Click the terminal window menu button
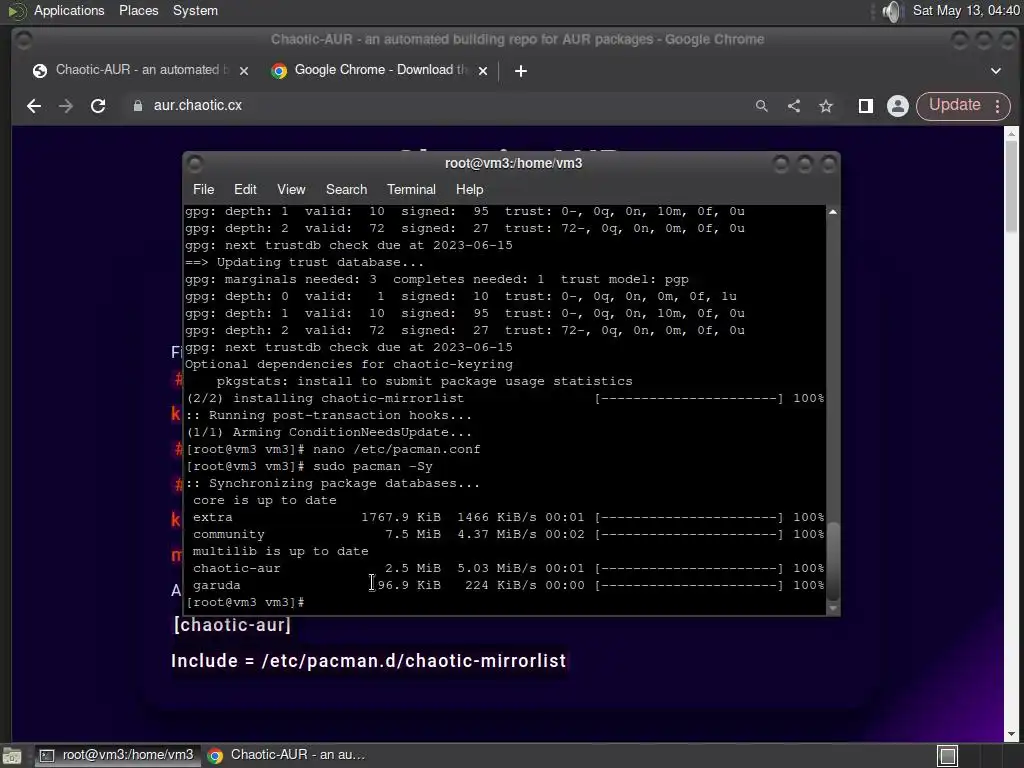This screenshot has height=768, width=1024. coord(195,163)
